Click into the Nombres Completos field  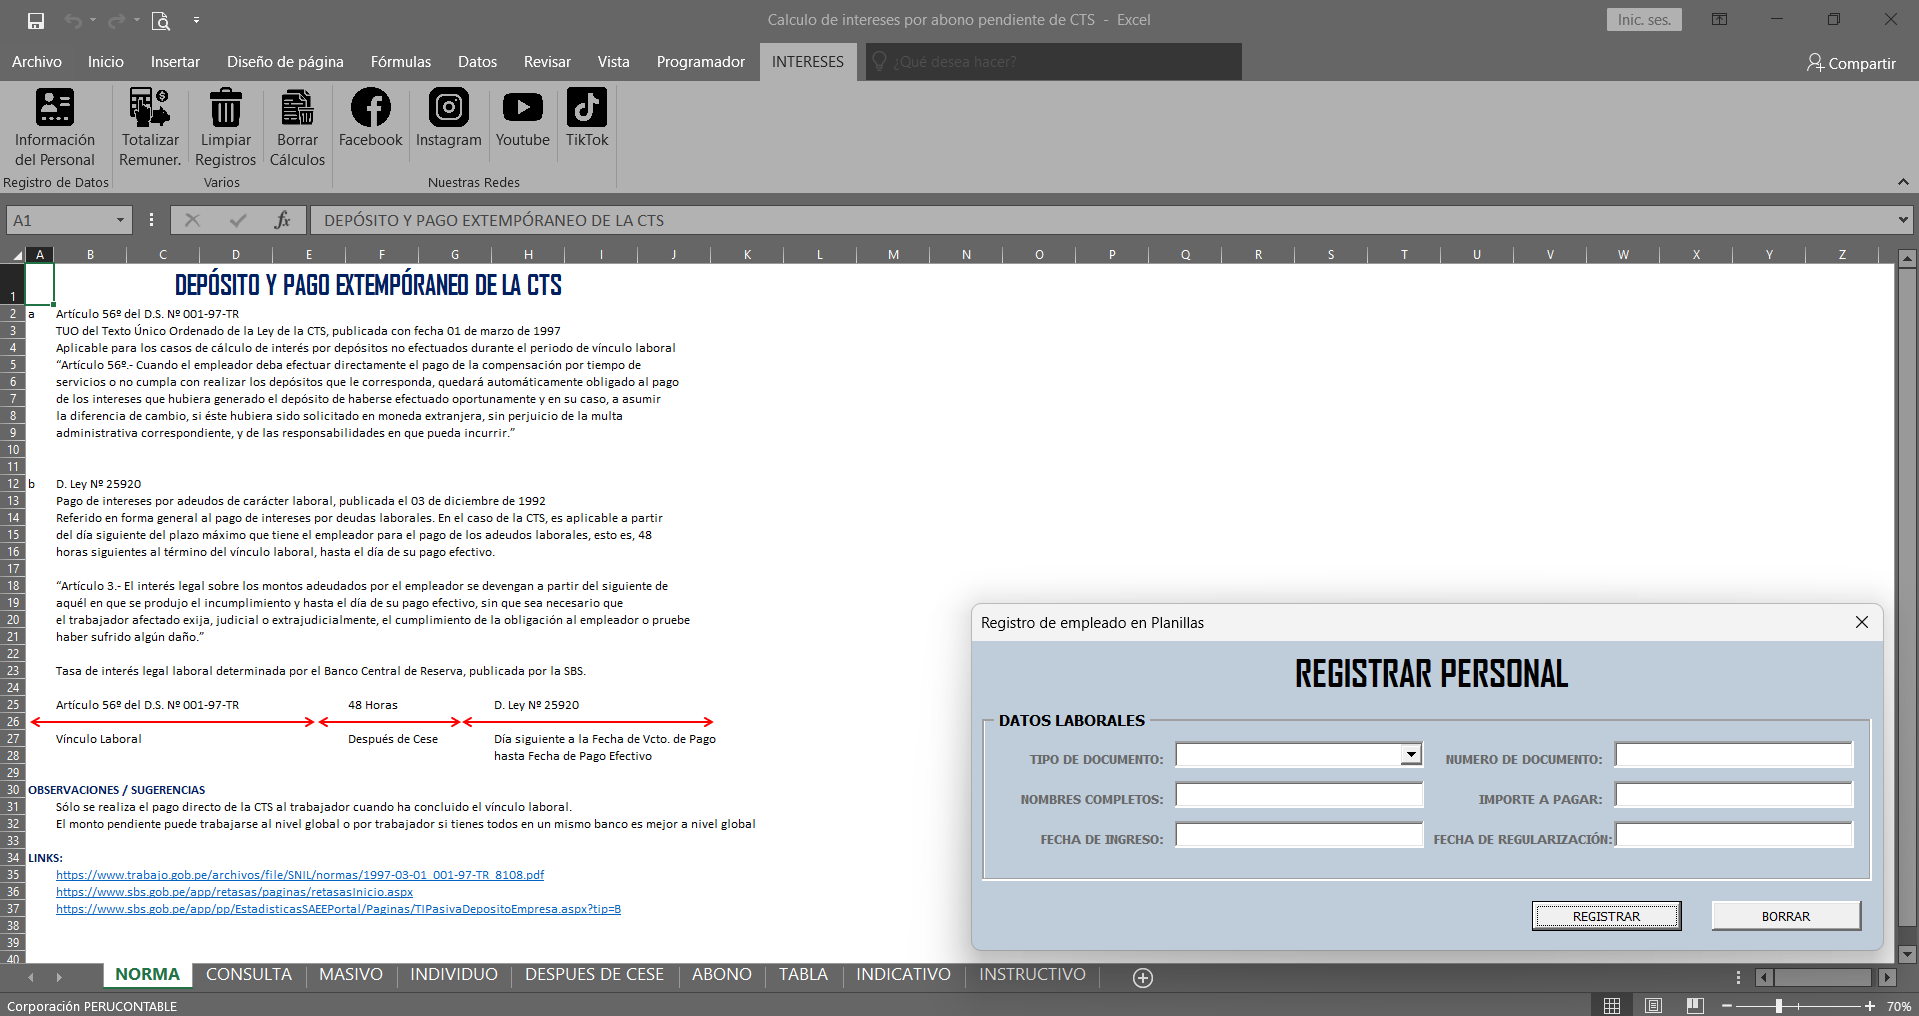1298,796
